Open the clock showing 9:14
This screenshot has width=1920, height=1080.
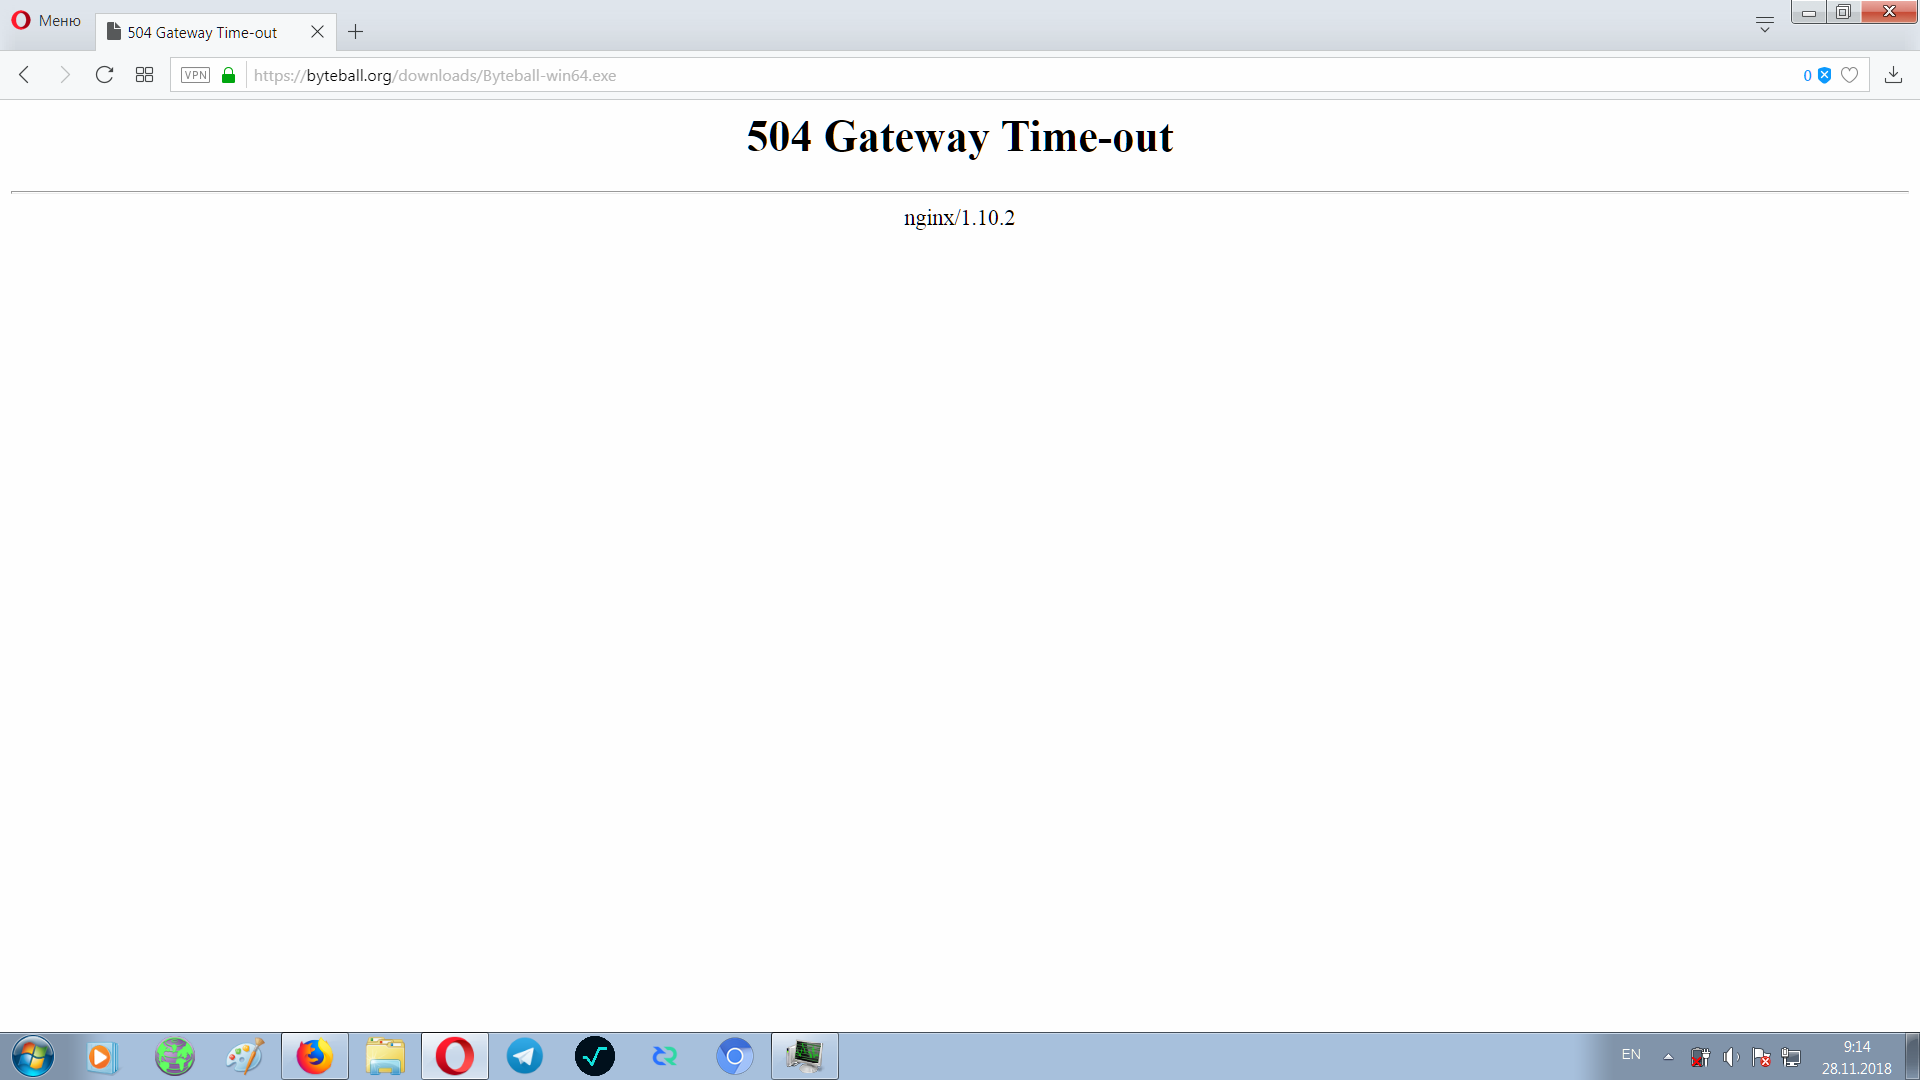pyautogui.click(x=1857, y=1057)
